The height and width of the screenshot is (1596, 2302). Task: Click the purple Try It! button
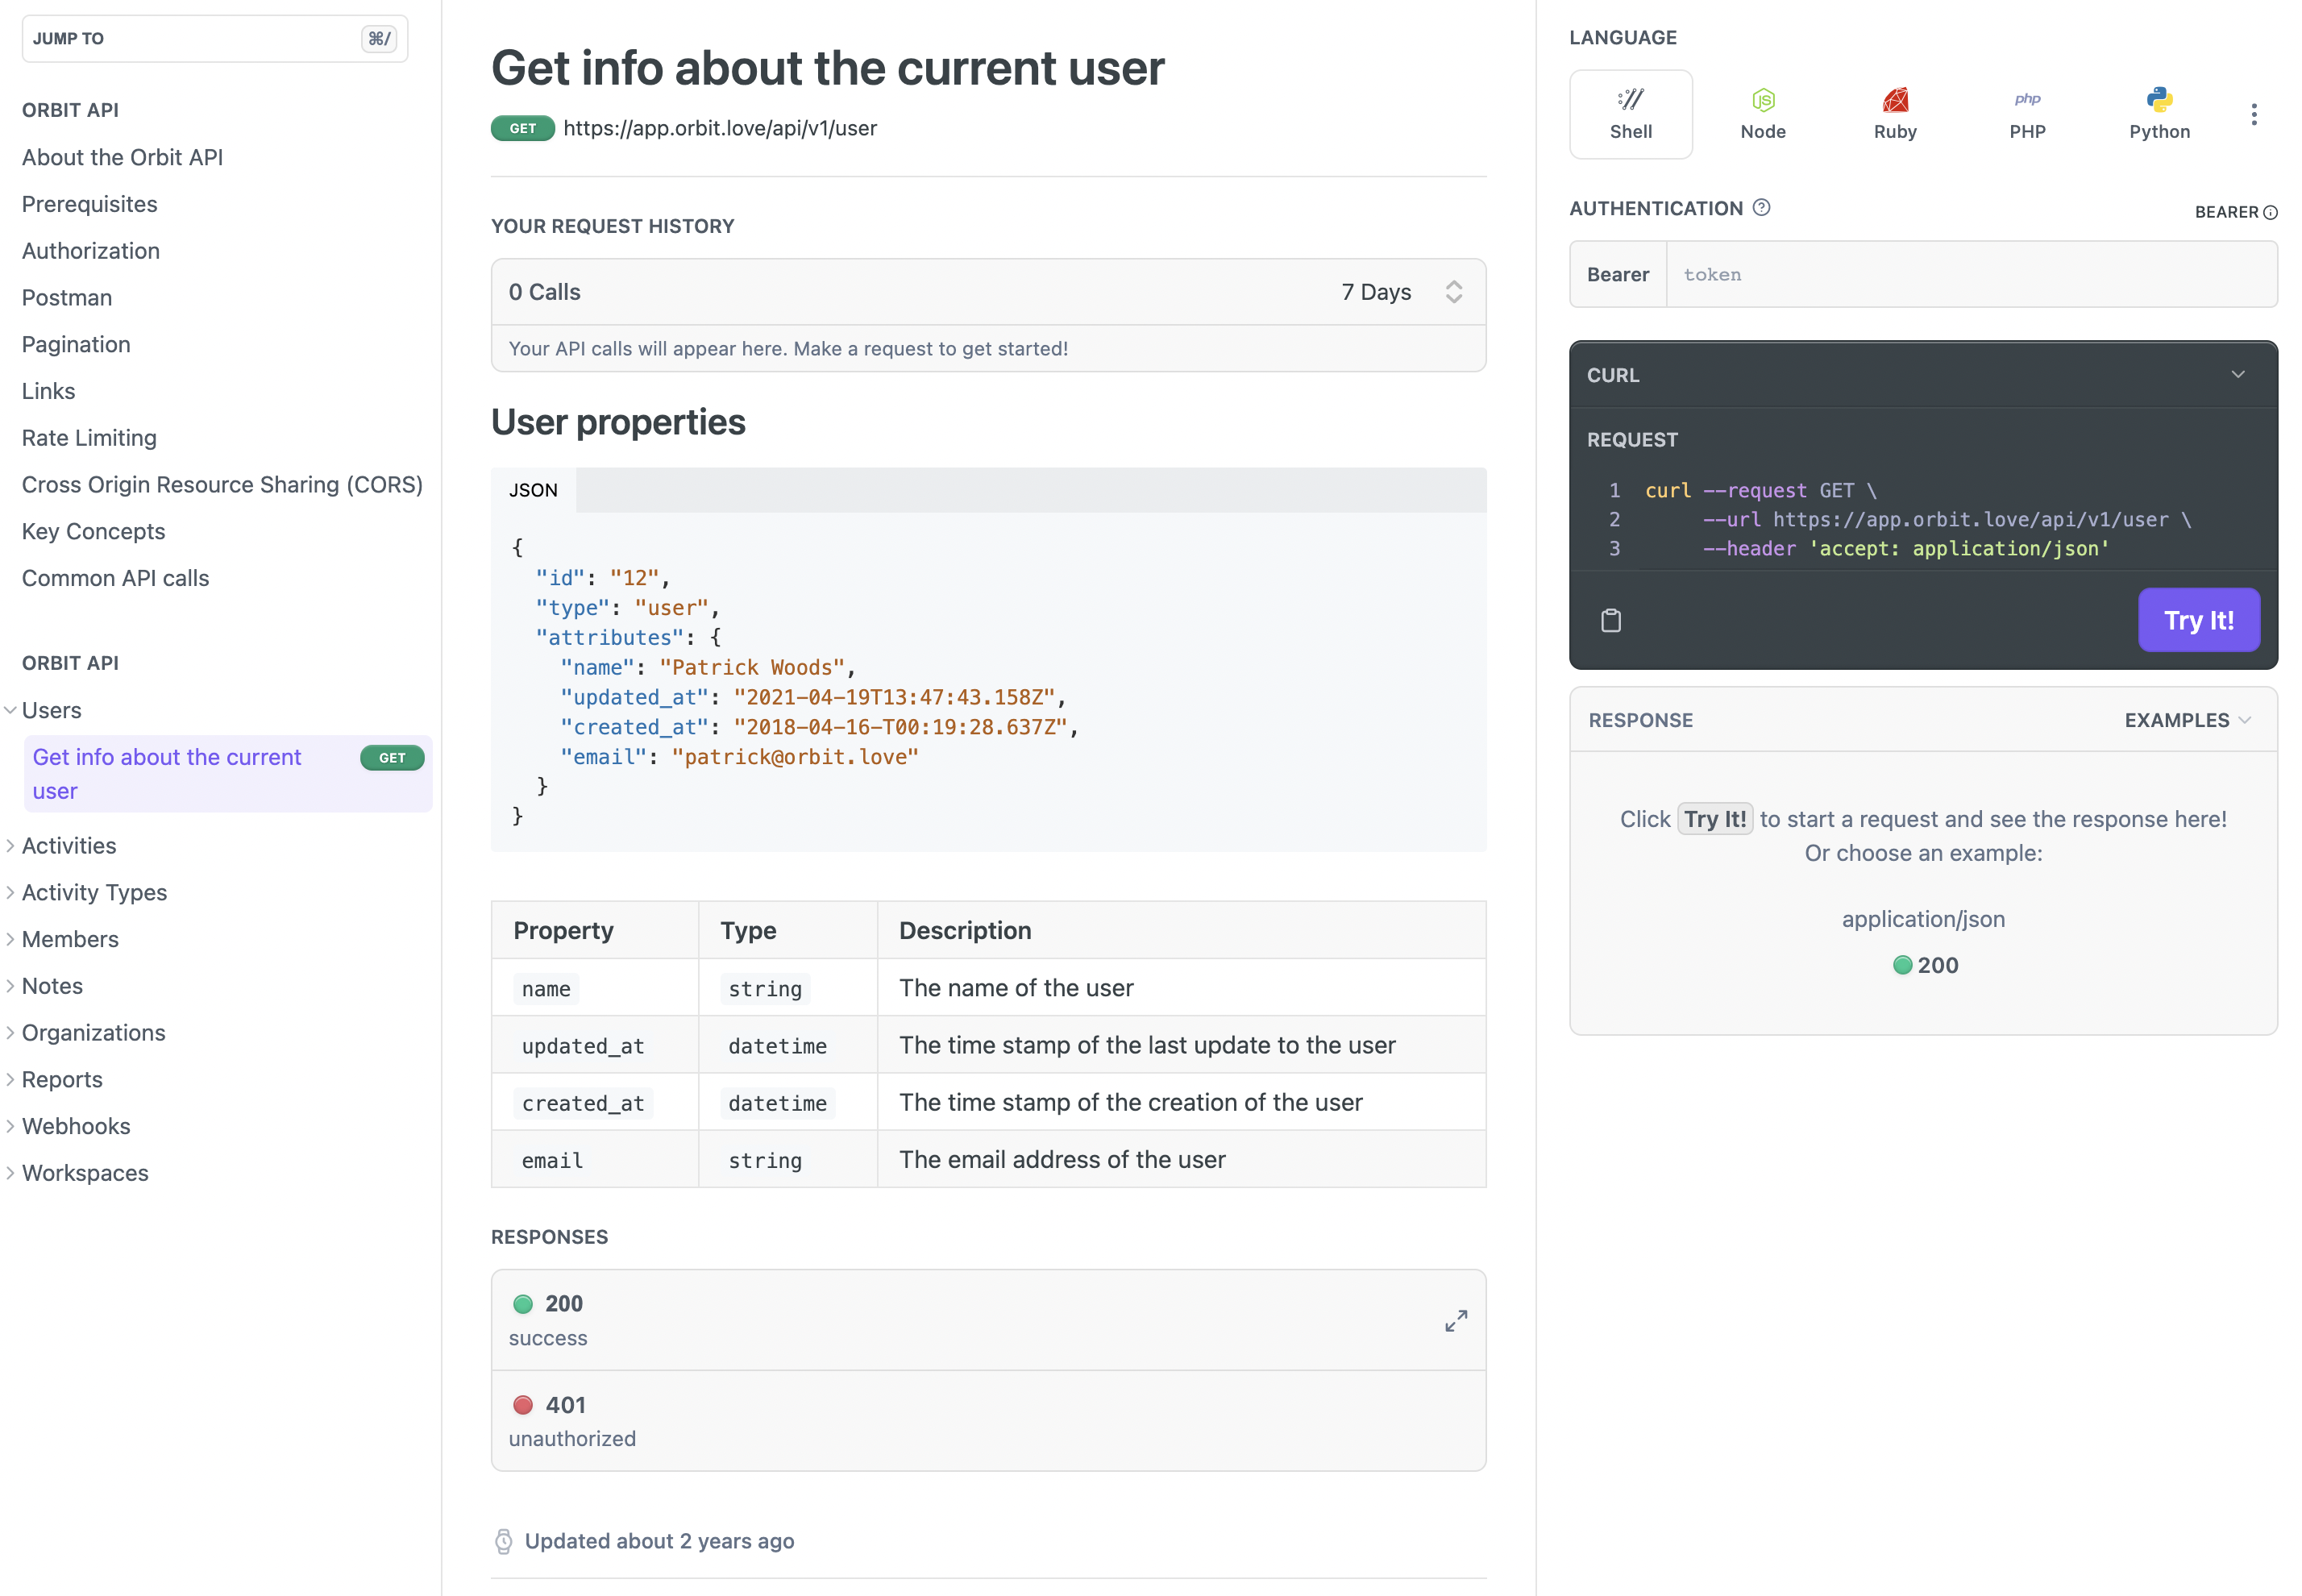point(2198,620)
